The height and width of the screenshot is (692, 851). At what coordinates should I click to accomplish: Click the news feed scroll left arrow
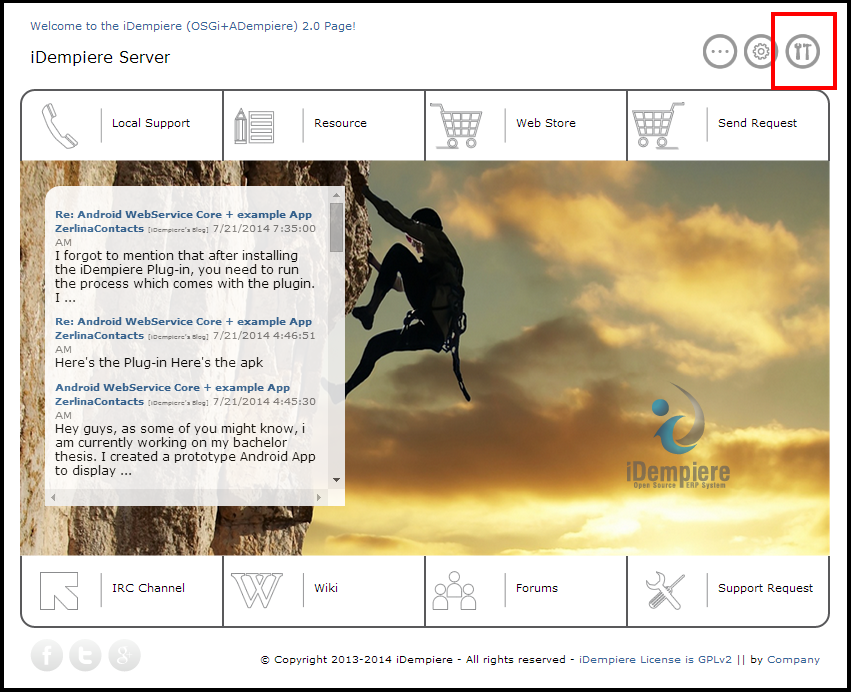click(53, 497)
